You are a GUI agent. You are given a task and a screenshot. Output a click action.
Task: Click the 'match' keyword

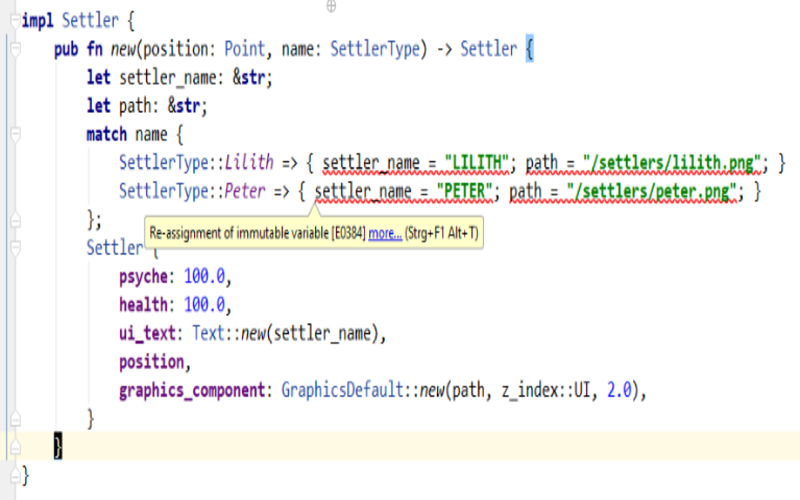pos(107,135)
